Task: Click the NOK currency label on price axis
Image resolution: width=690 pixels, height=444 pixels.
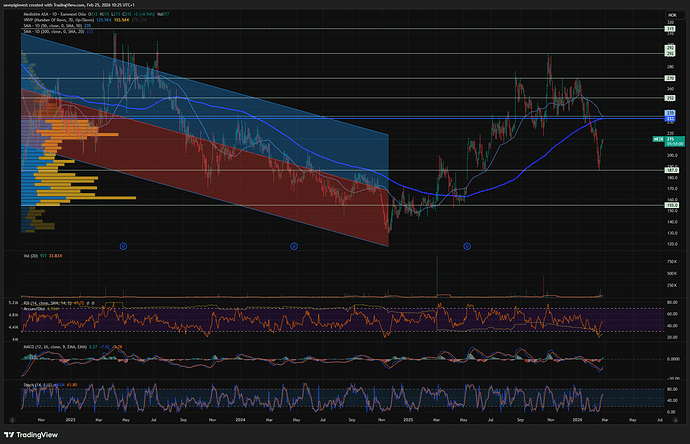Action: (x=671, y=14)
